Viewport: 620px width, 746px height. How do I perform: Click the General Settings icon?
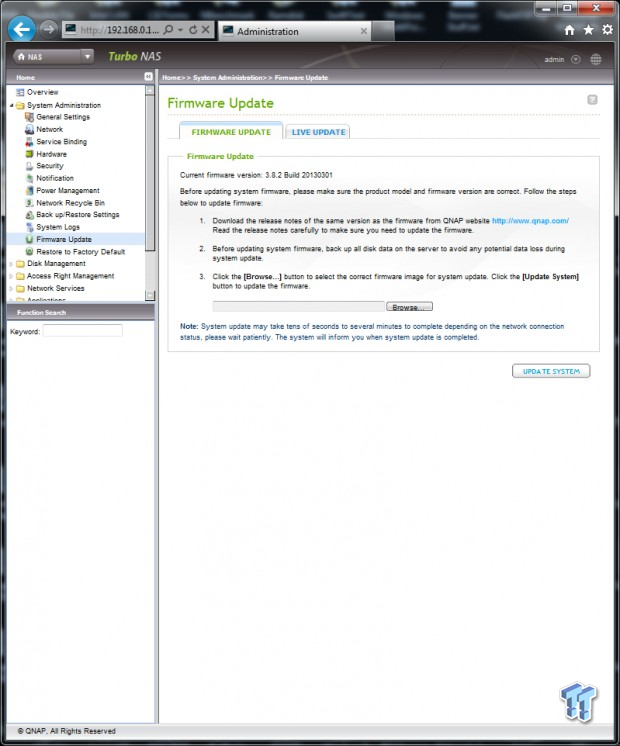tap(29, 117)
